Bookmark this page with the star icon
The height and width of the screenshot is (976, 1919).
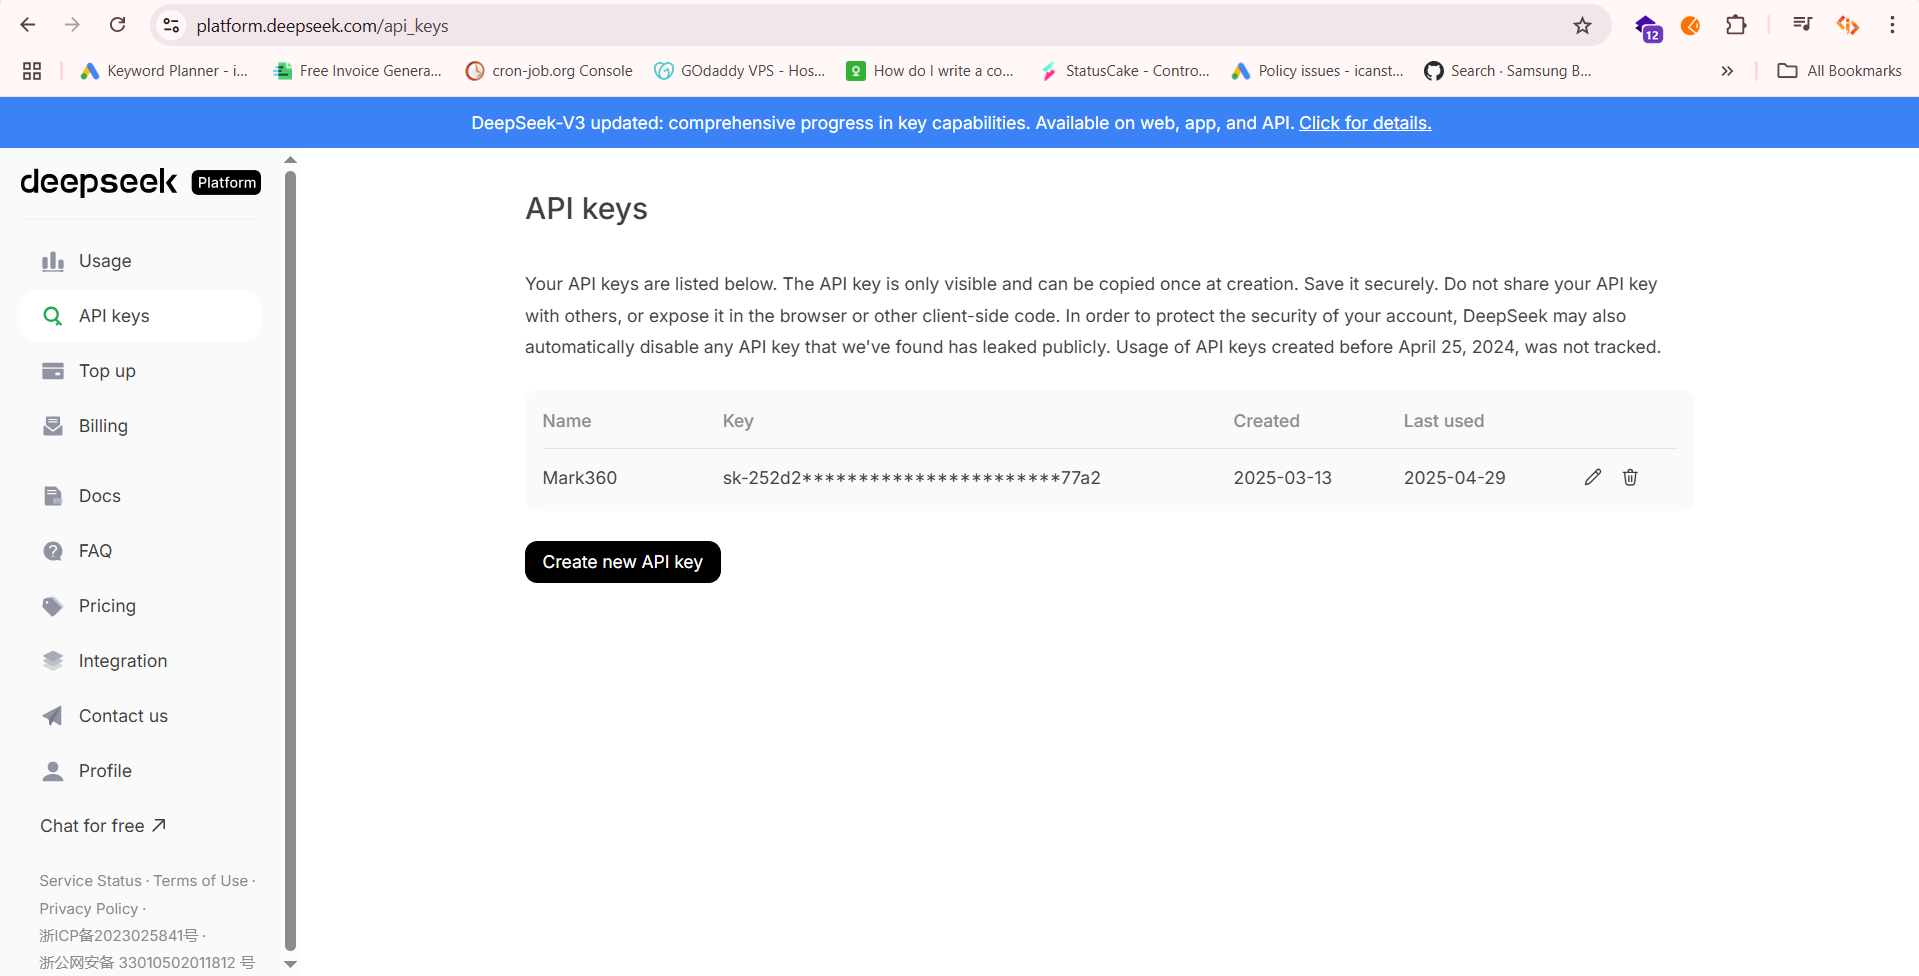[1582, 25]
